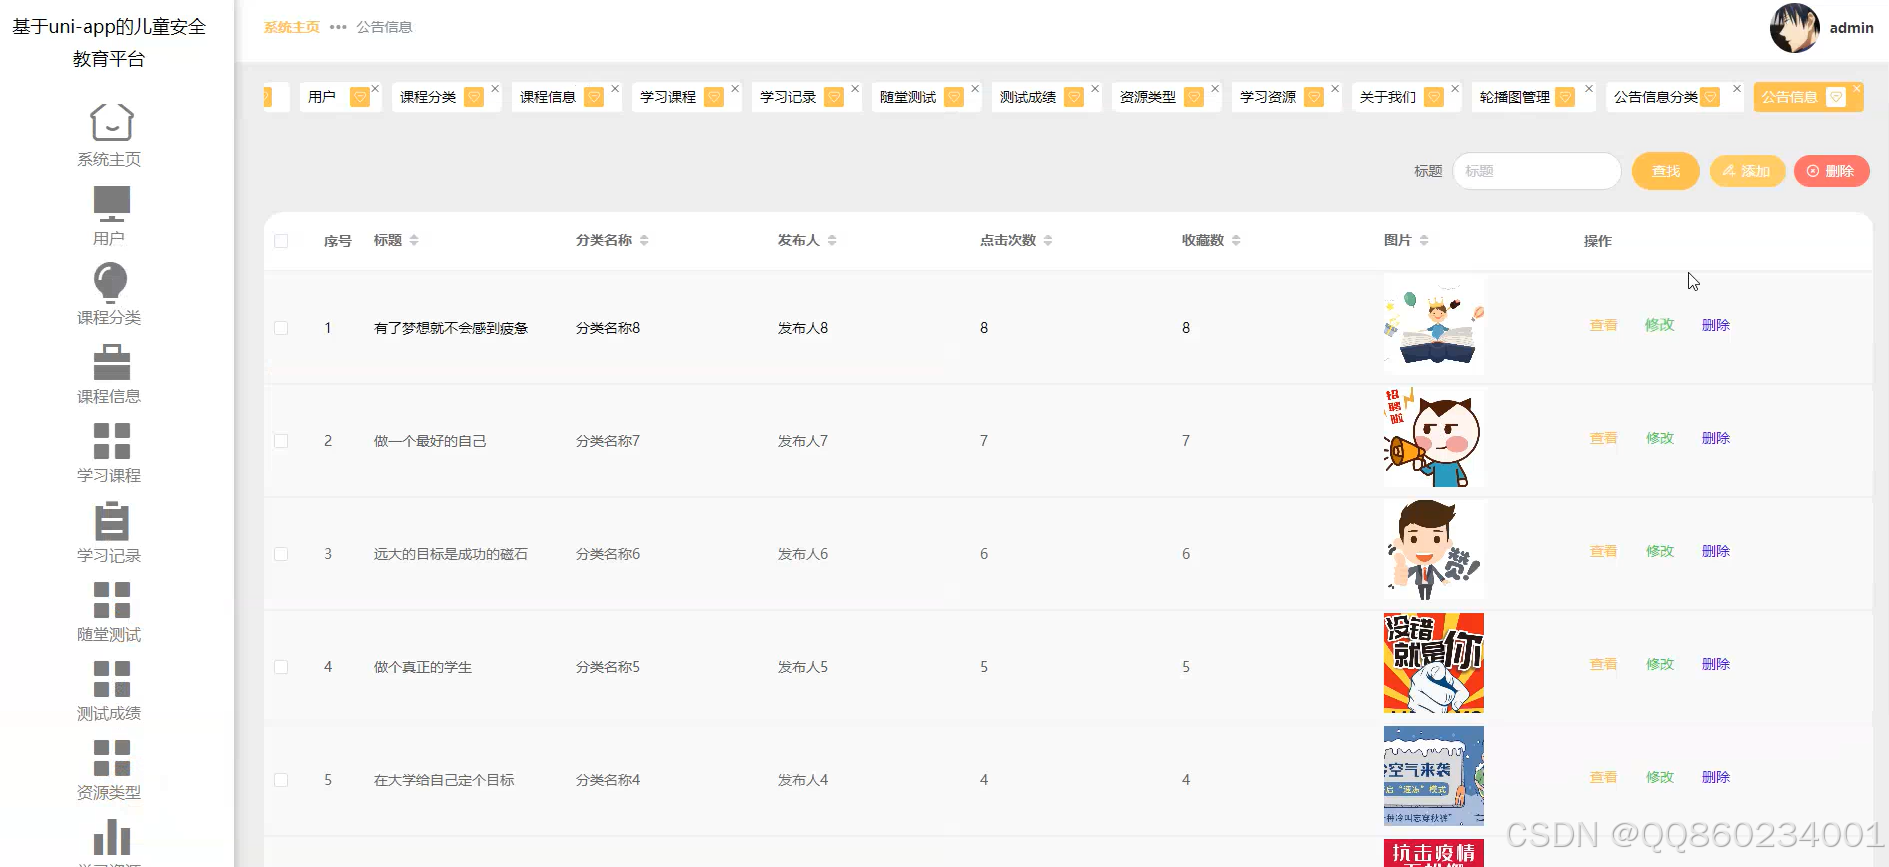
Task: Close the 学习资源 tab
Action: (1335, 89)
